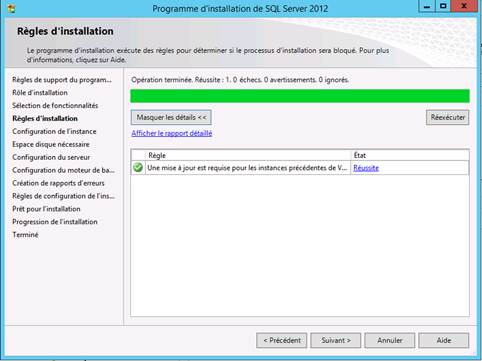Viewport: 482px width, 361px height.
Task: Minimize the SQL Server installer window
Action: tap(427, 6)
